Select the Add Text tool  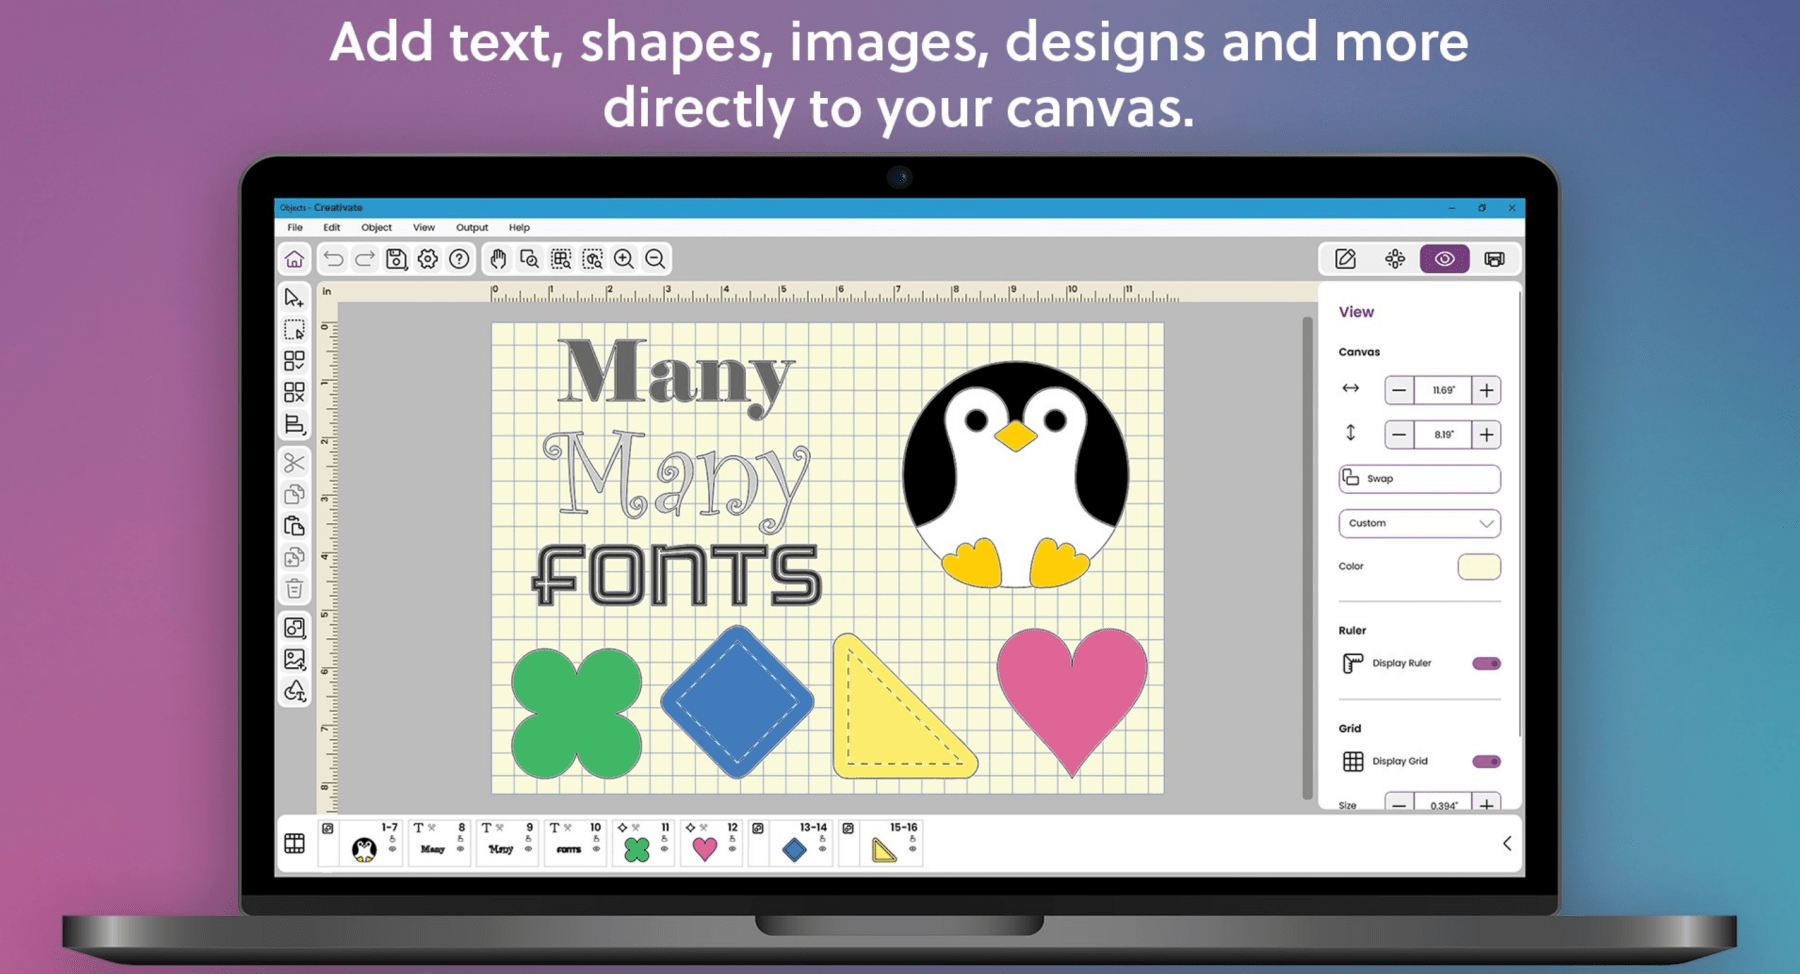point(293,690)
